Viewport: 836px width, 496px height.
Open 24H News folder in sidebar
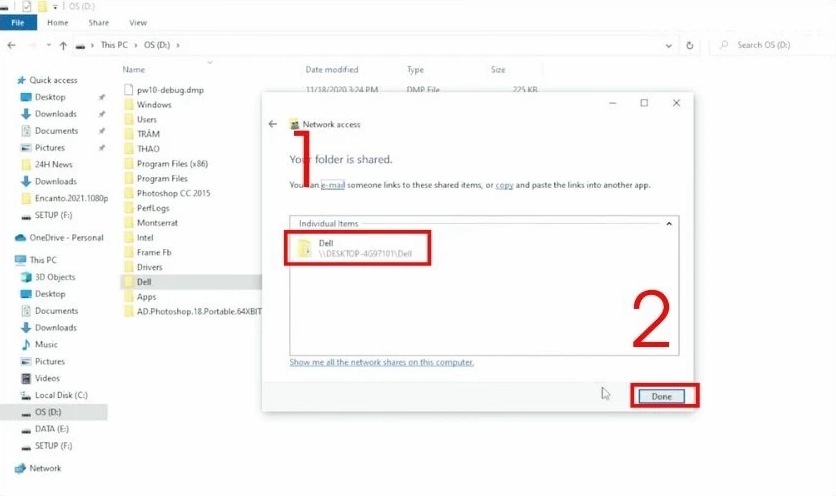53,164
